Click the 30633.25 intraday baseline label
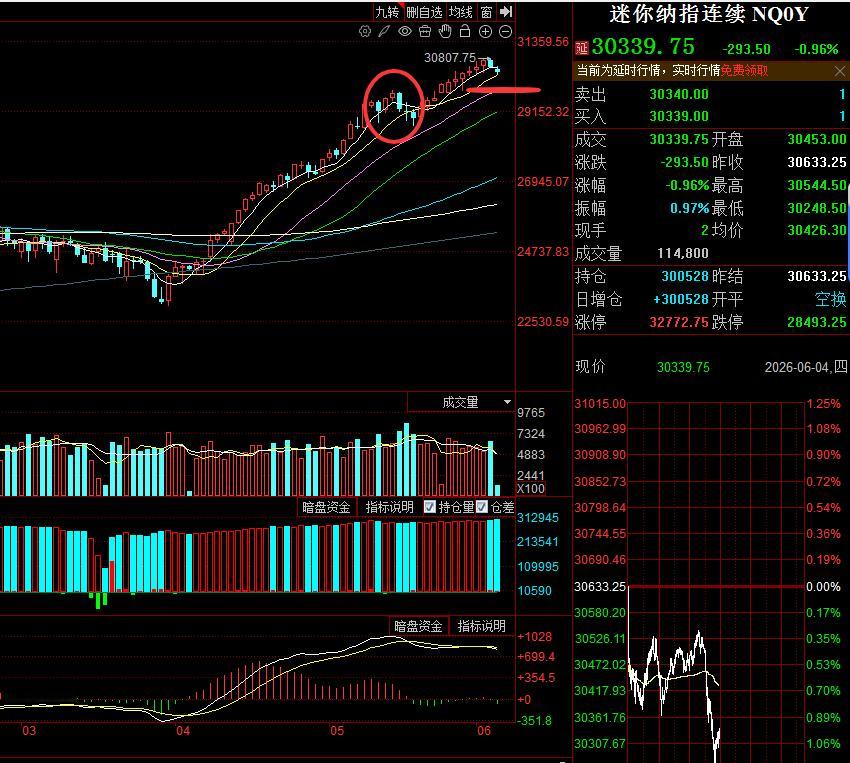850x763 pixels. 600,586
